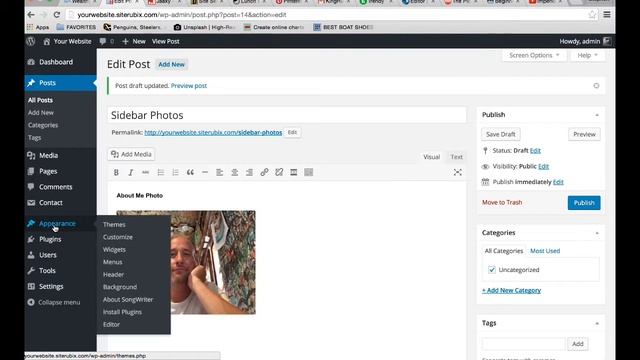Remove link from text
Screen dimensions: 640x360
tap(279, 172)
